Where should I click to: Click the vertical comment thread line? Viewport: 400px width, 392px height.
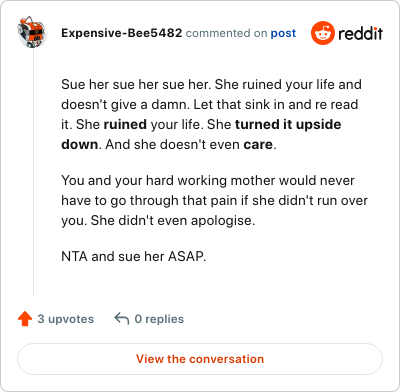pos(33,172)
